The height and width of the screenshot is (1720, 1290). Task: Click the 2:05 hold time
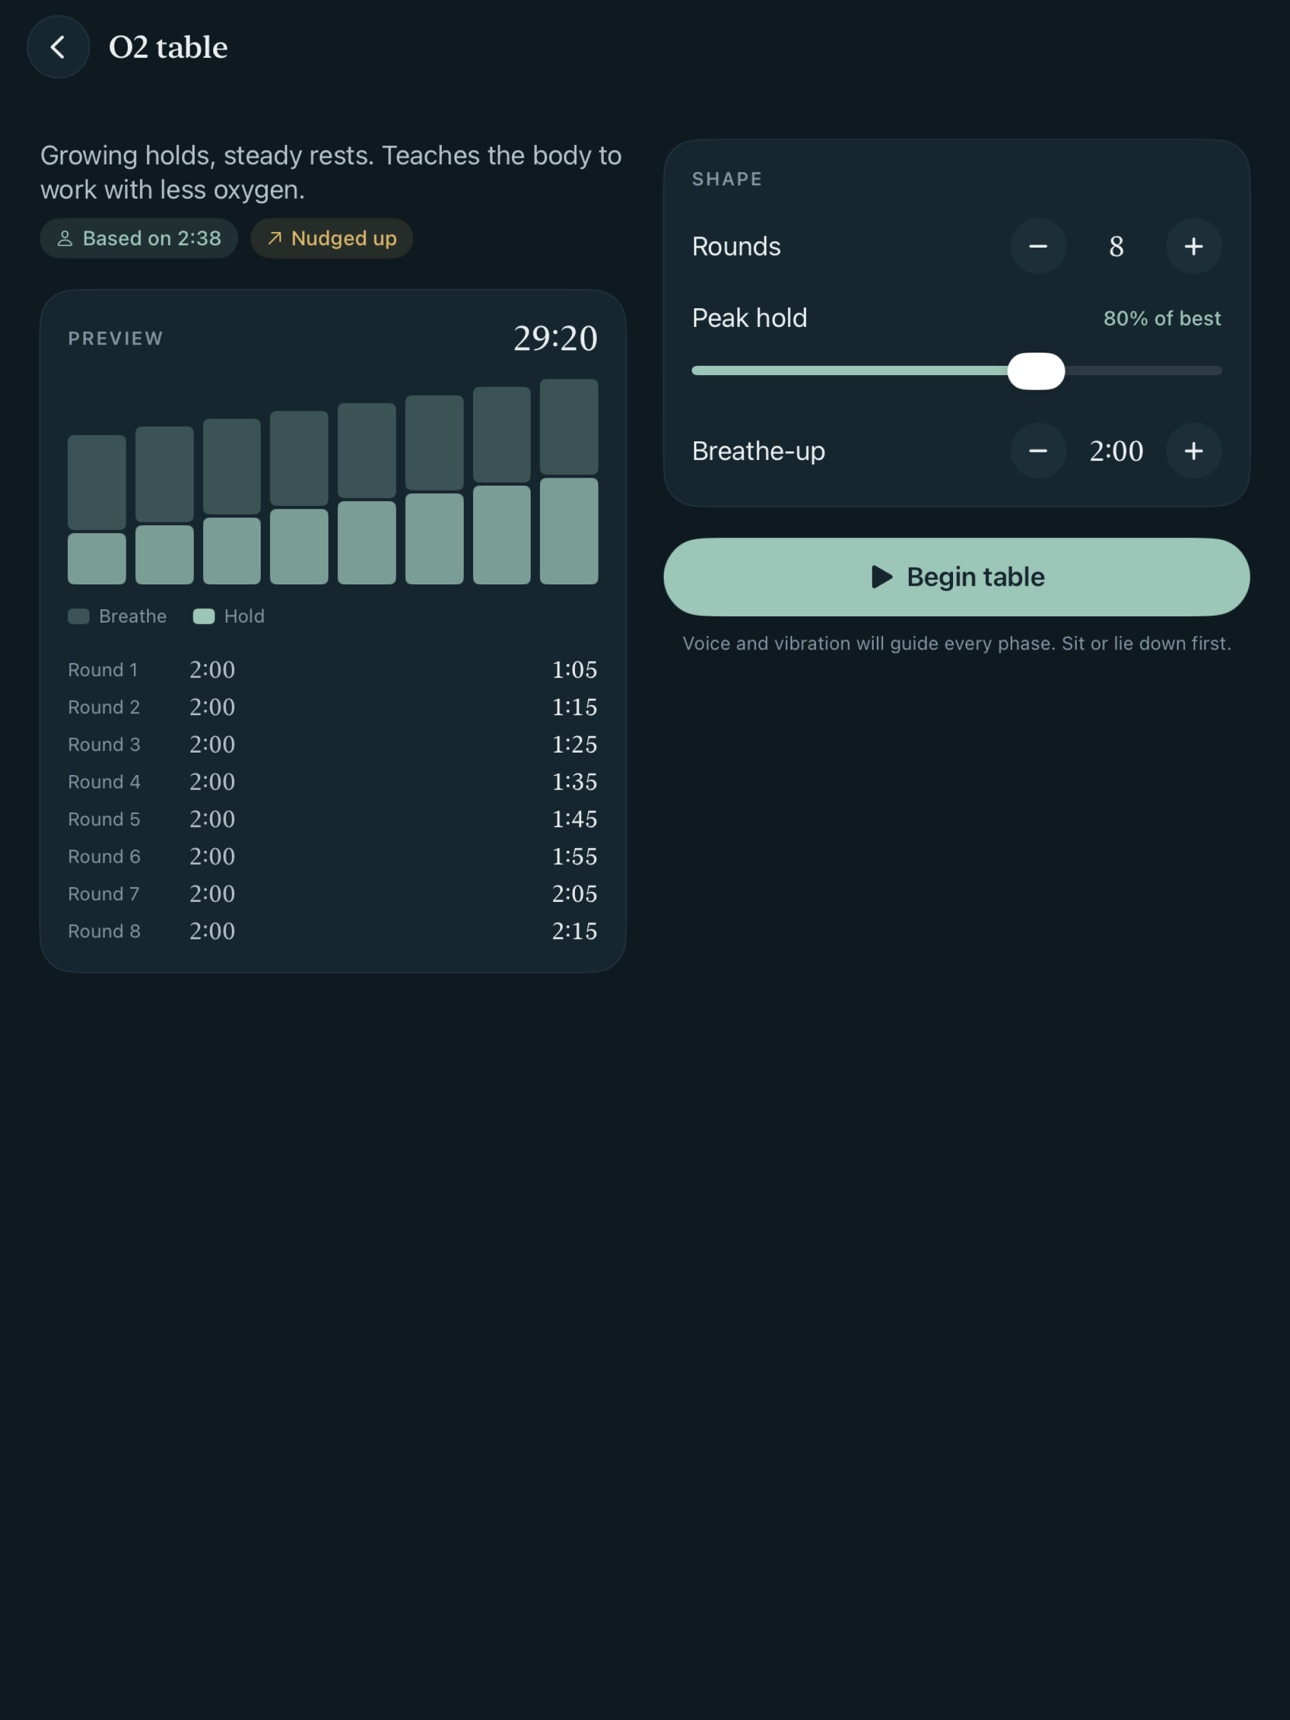[575, 894]
